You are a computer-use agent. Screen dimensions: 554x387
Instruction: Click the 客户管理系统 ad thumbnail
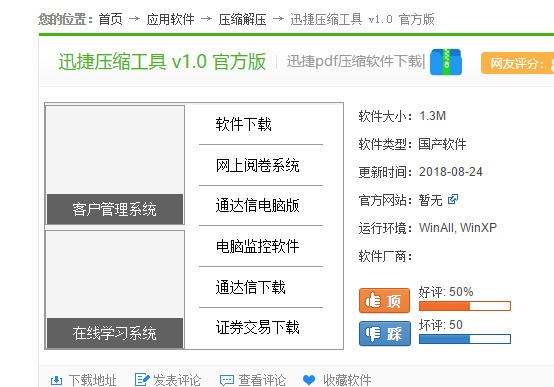(115, 165)
